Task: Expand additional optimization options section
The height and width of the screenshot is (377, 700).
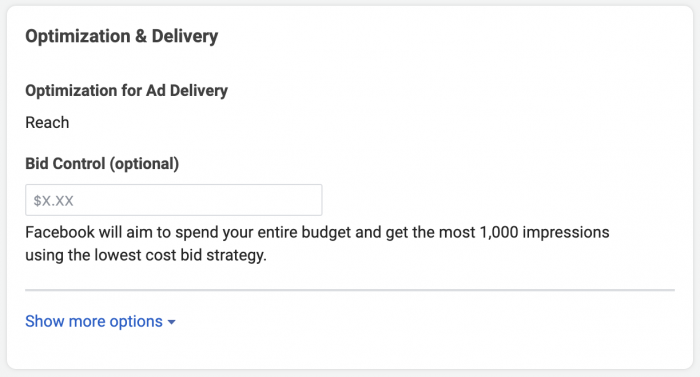Action: (100, 321)
